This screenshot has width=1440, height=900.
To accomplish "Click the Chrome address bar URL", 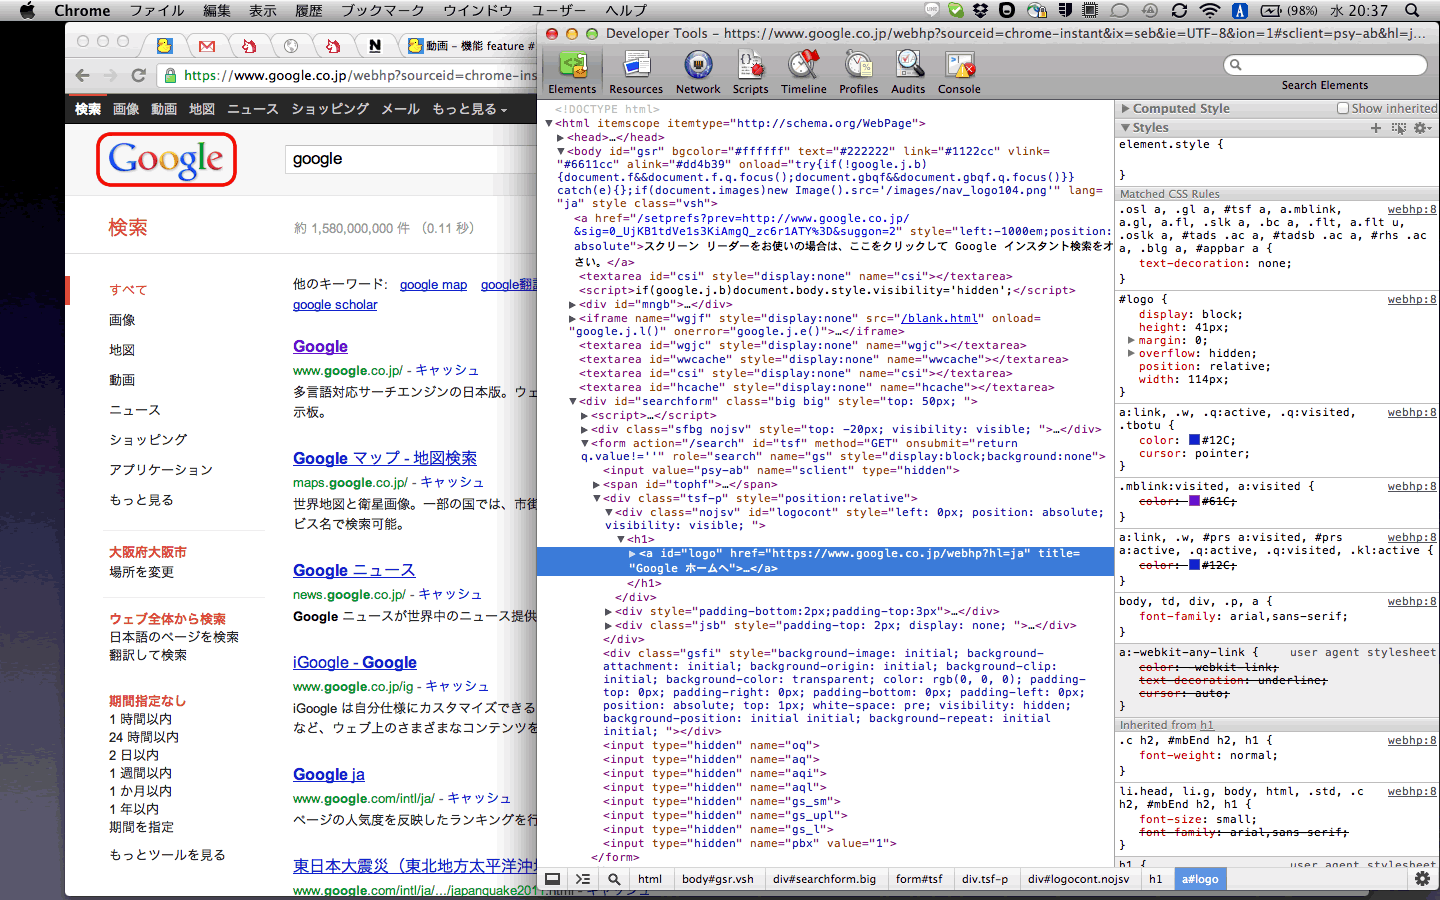I will click(360, 75).
